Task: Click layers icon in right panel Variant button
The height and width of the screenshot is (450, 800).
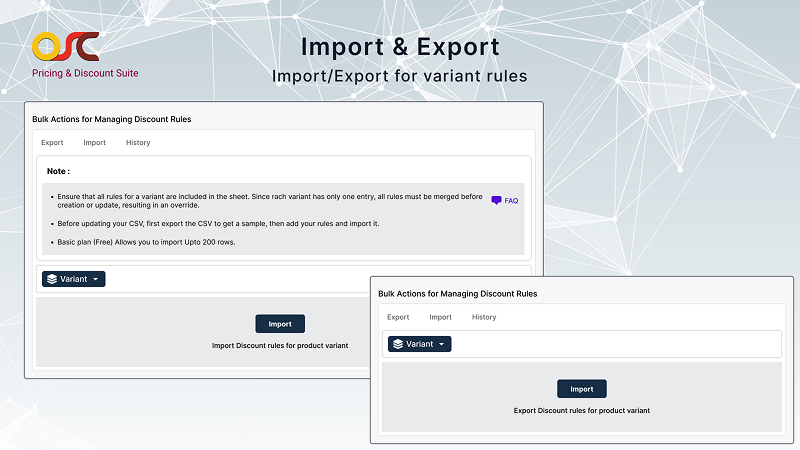Action: [397, 344]
